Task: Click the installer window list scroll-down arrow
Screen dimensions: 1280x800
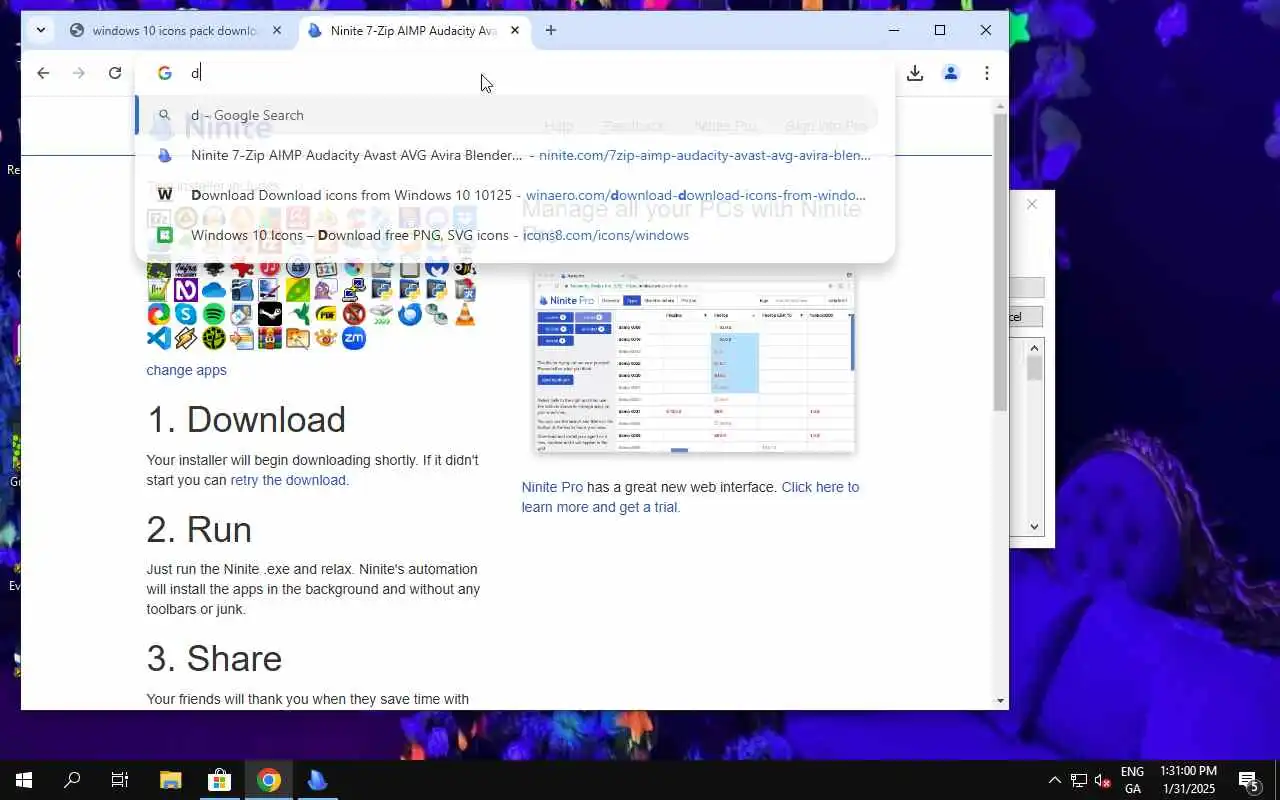Action: point(1035,527)
